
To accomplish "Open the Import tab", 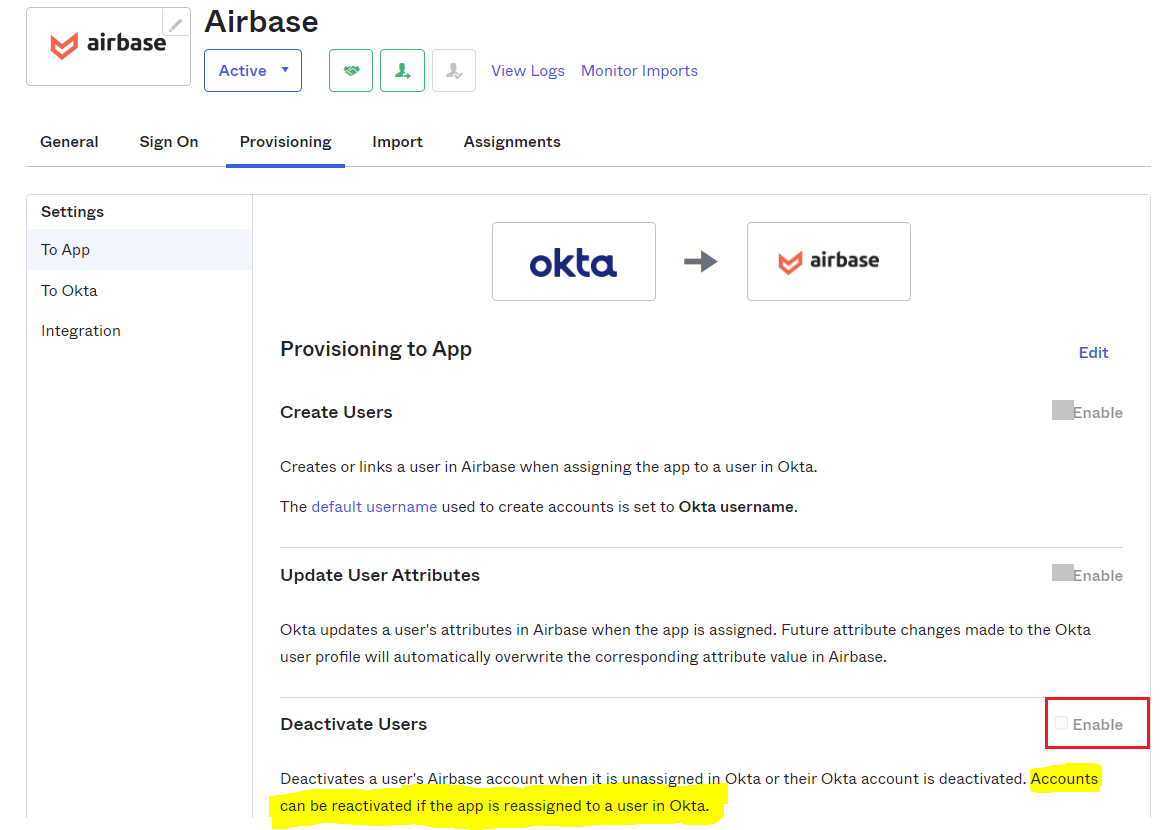I will 397,142.
